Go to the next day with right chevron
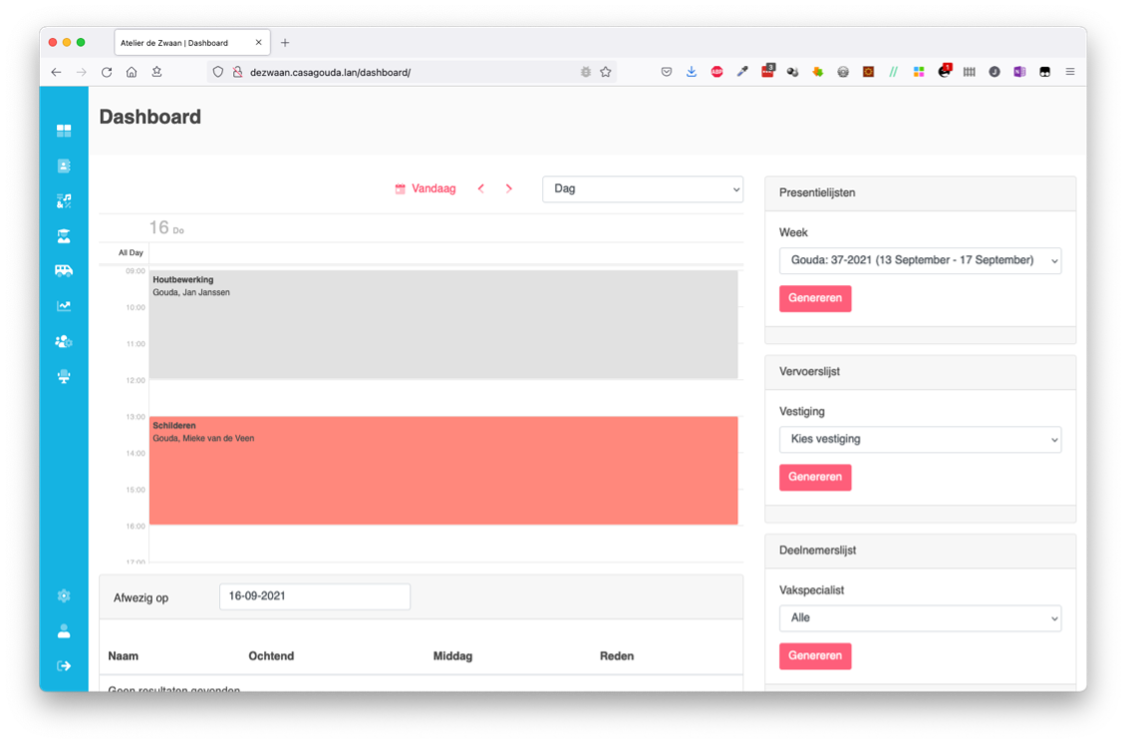1130x748 pixels. 509,188
